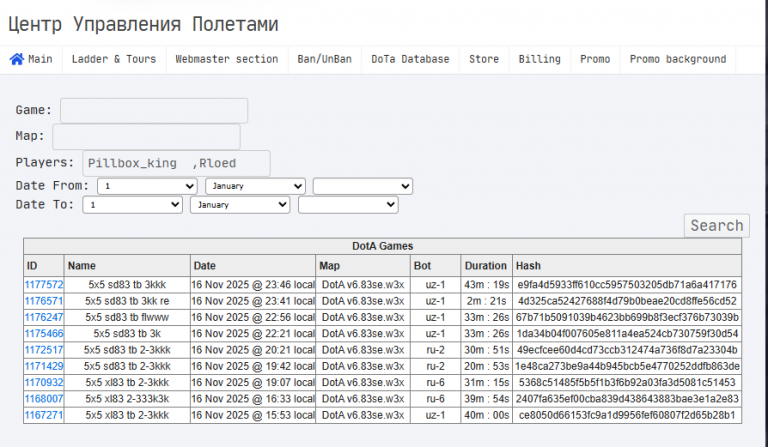
Task: Expand the Date From year dropdown
Action: 362,186
